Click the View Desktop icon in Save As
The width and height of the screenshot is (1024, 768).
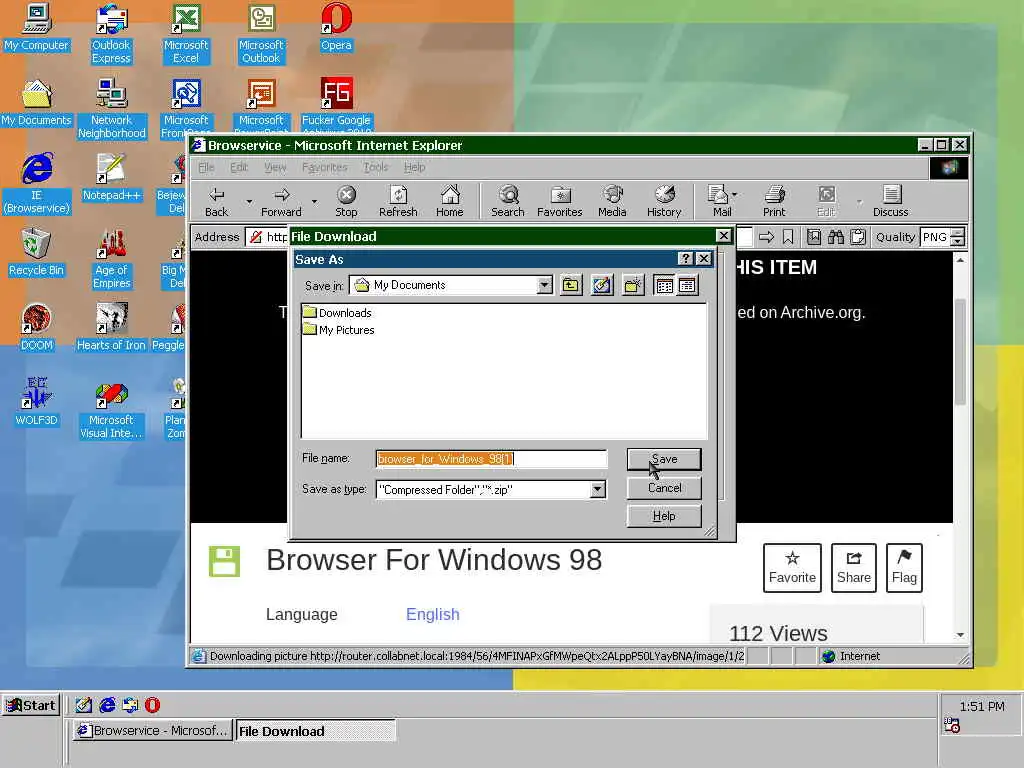[602, 285]
